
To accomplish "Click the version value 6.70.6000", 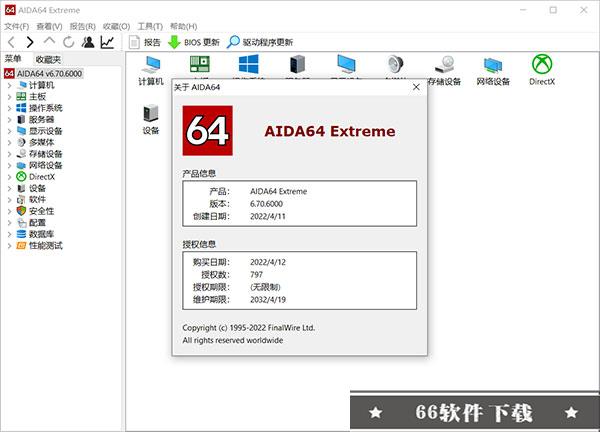I will coord(266,204).
